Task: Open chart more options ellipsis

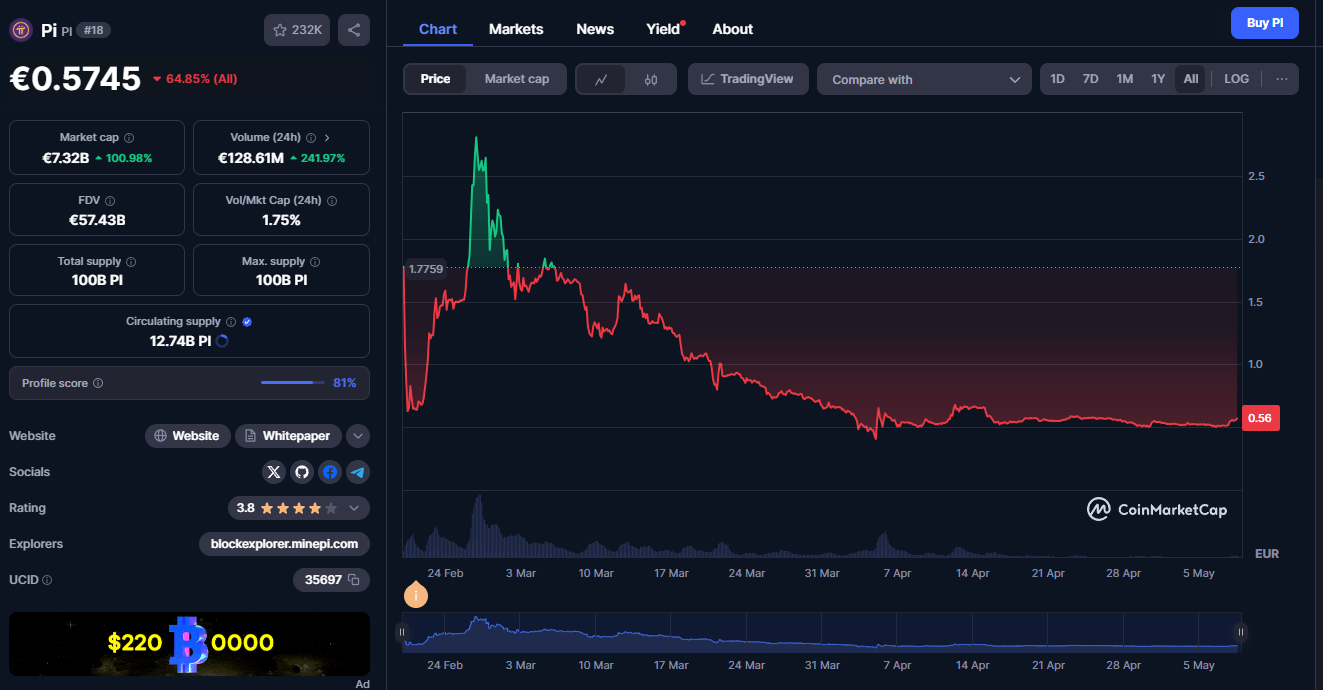Action: point(1282,79)
